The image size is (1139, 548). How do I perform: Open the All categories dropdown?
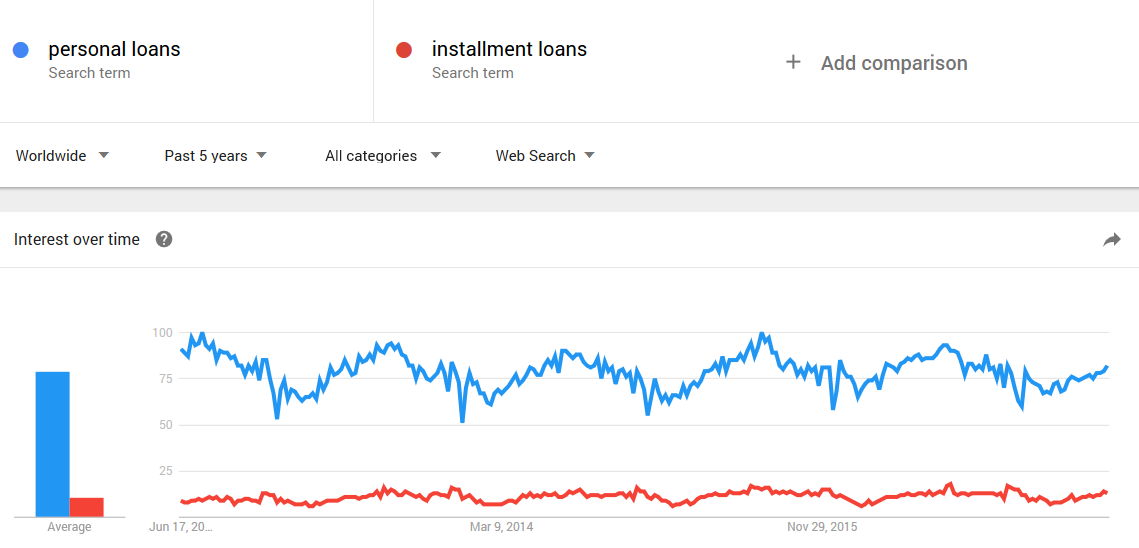(x=383, y=156)
